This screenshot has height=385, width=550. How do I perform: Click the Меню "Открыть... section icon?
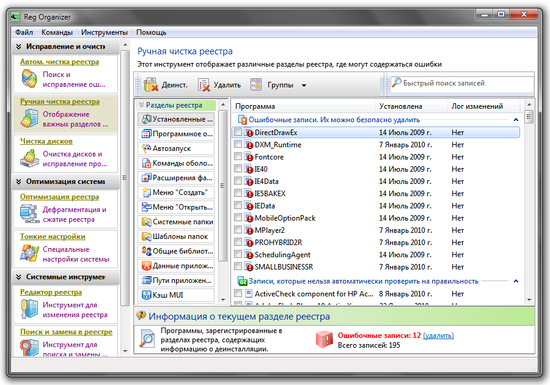click(146, 207)
